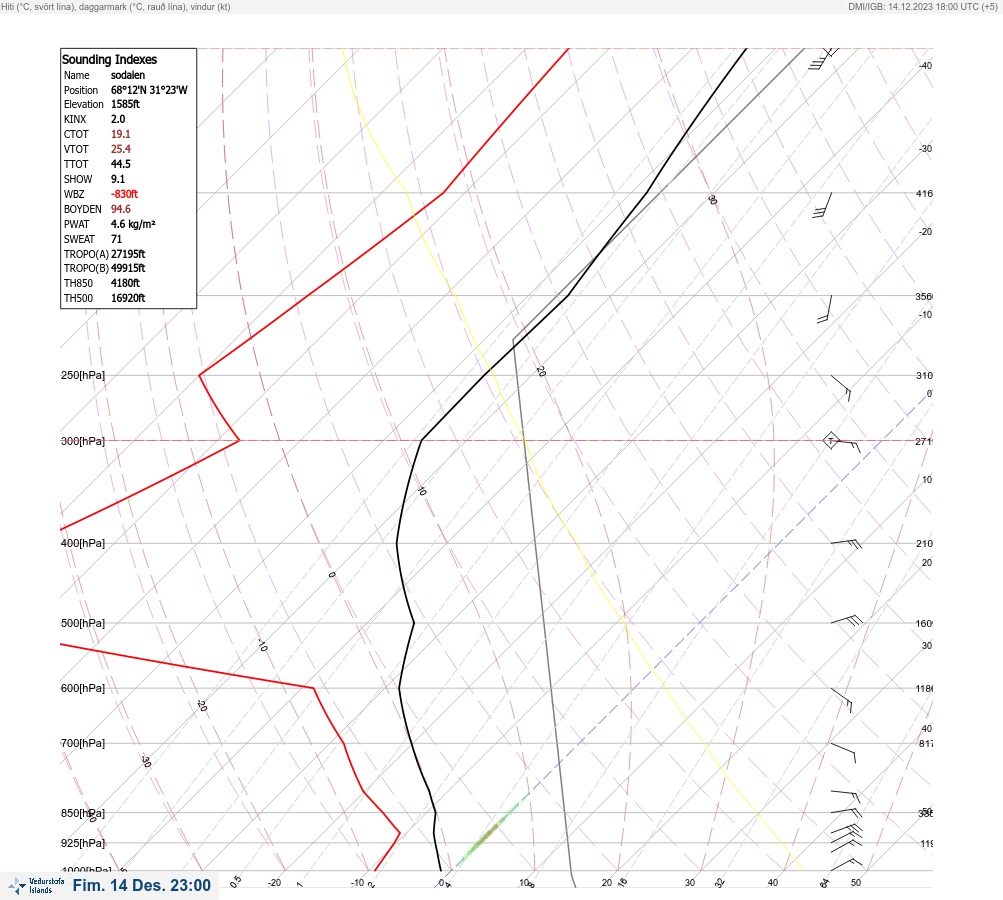Click the 925[hPa] pressure level label
The width and height of the screenshot is (1003, 900).
coord(83,843)
